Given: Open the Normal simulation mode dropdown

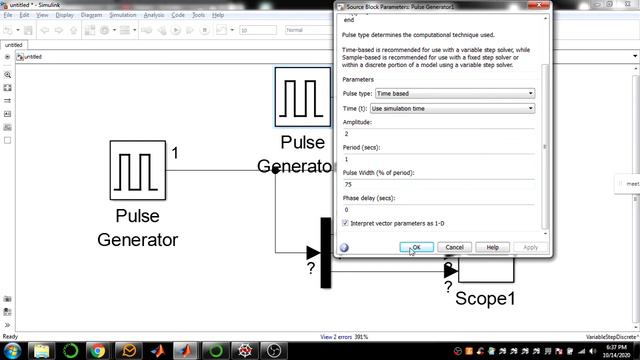Looking at the screenshot, I should click(x=308, y=30).
